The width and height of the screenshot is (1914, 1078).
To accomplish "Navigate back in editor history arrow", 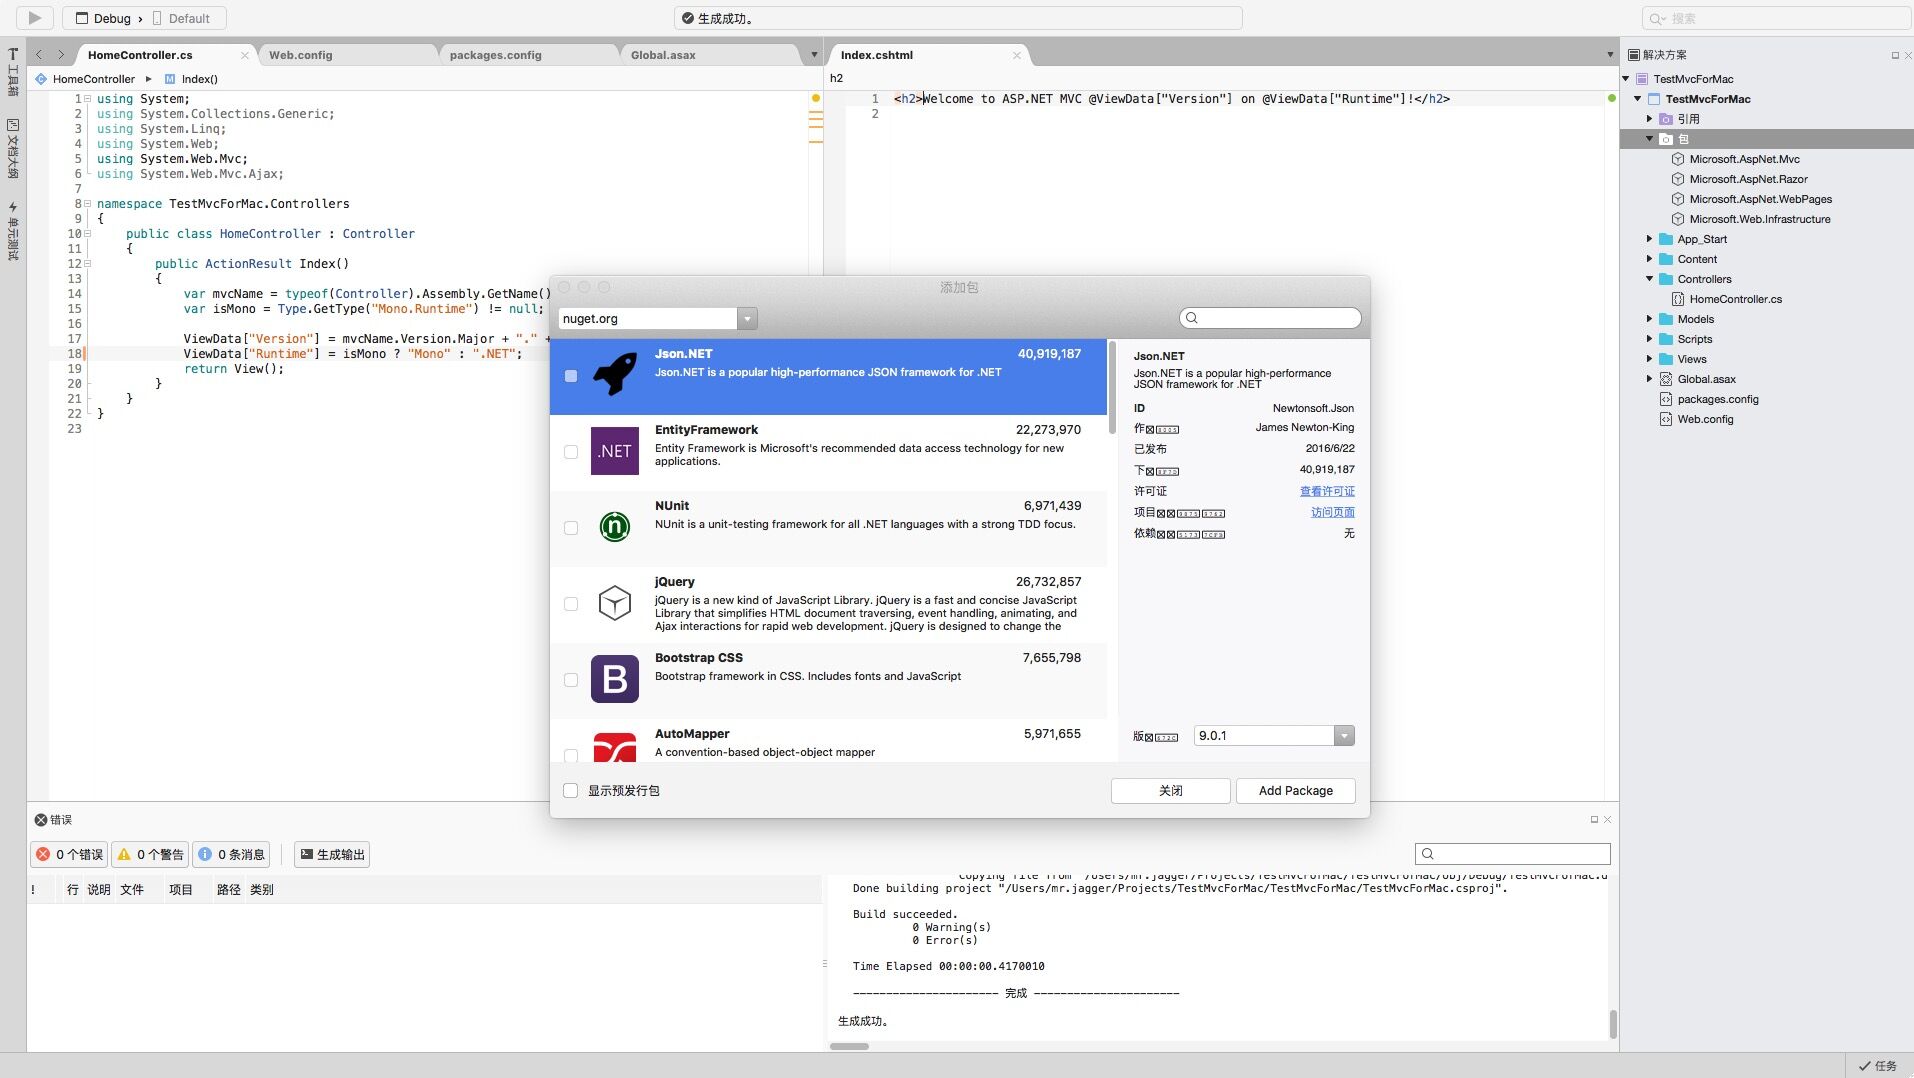I will point(39,55).
